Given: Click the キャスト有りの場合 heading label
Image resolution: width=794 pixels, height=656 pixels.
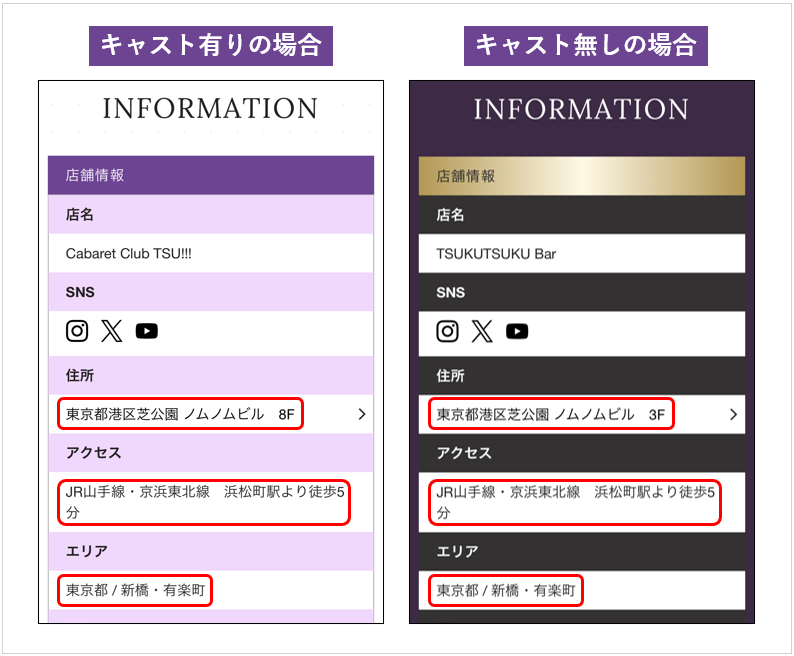Looking at the screenshot, I should [x=211, y=46].
